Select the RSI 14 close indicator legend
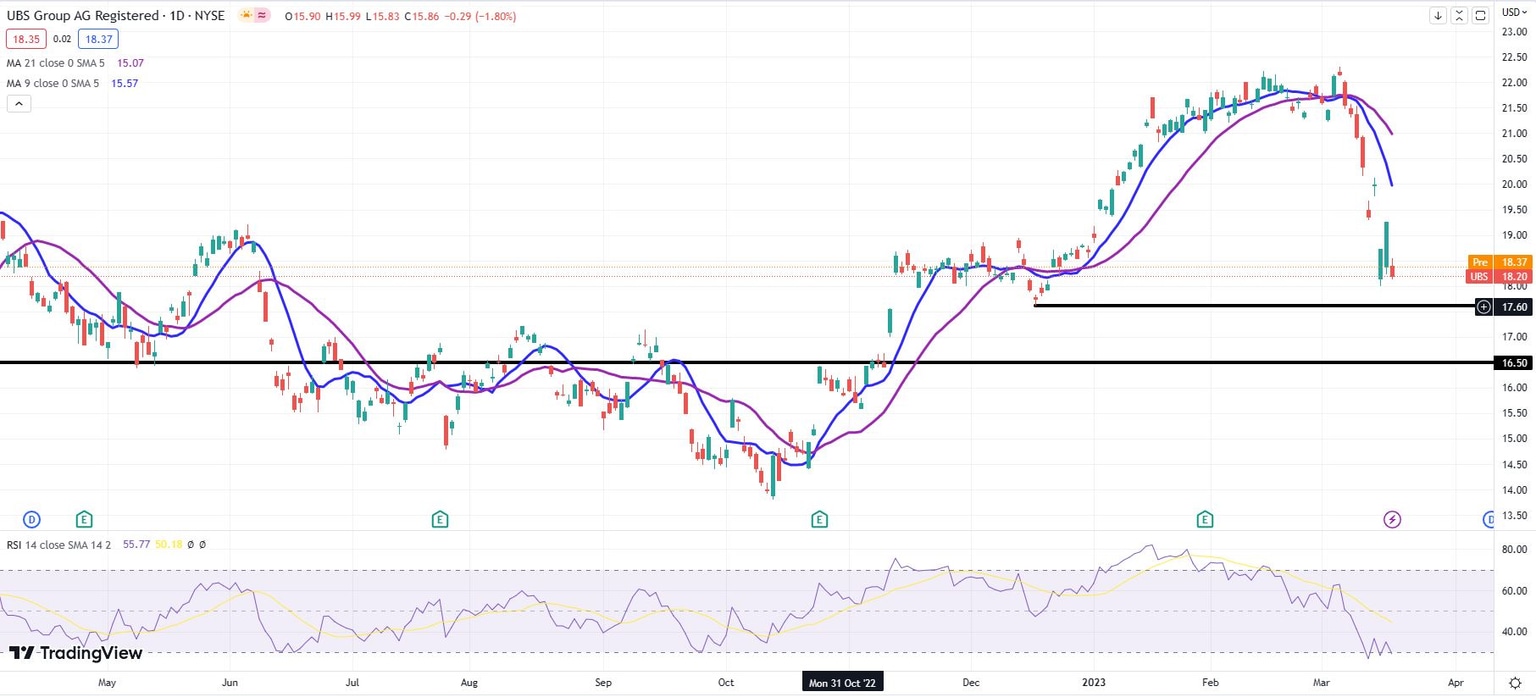Screen dimensions: 1536x696 tap(61, 544)
